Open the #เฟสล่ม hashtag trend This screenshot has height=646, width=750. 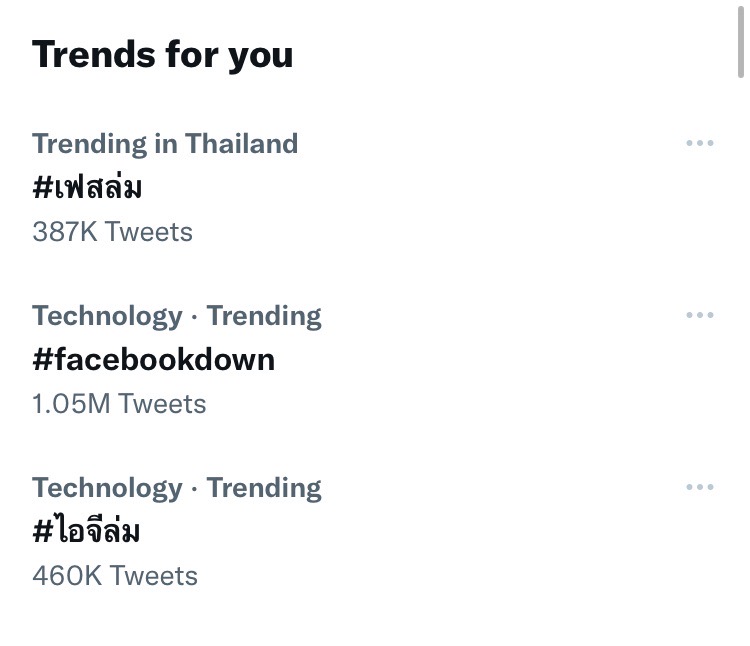coord(87,187)
